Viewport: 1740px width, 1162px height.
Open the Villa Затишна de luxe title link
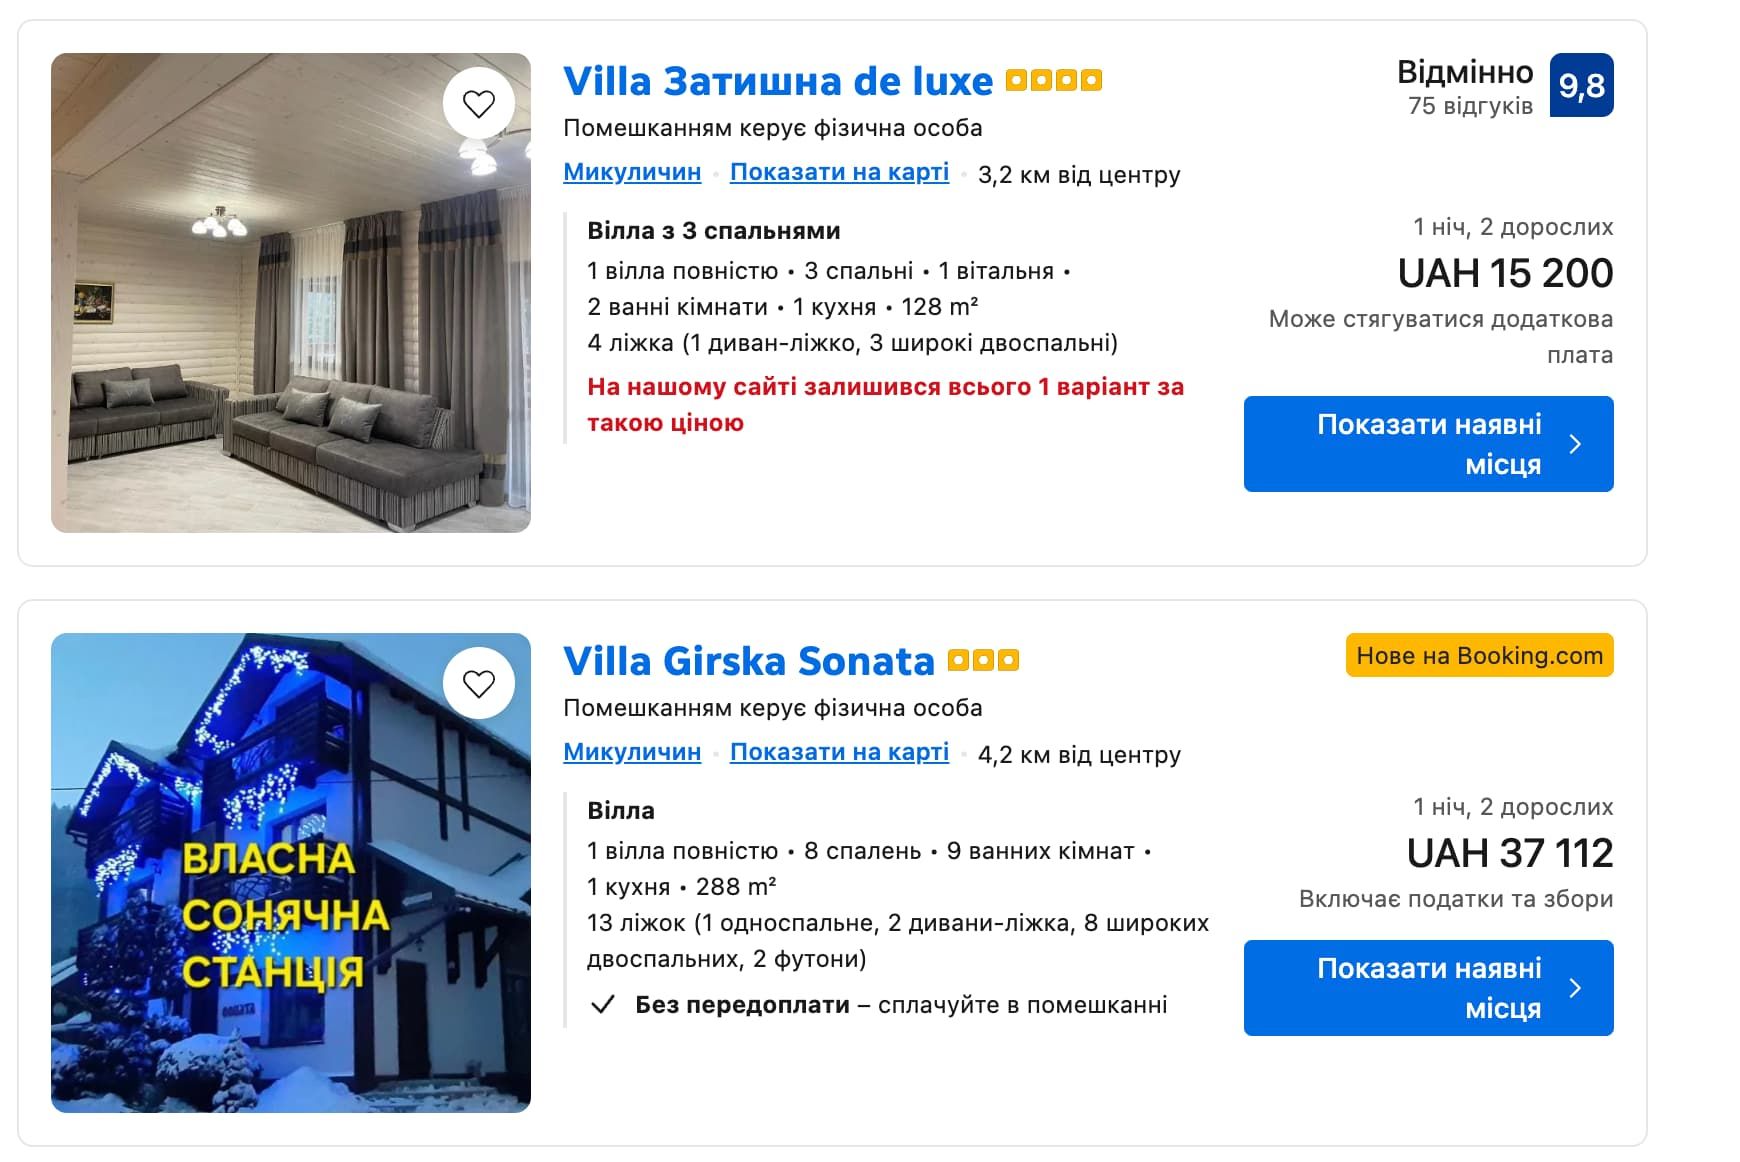coord(777,81)
